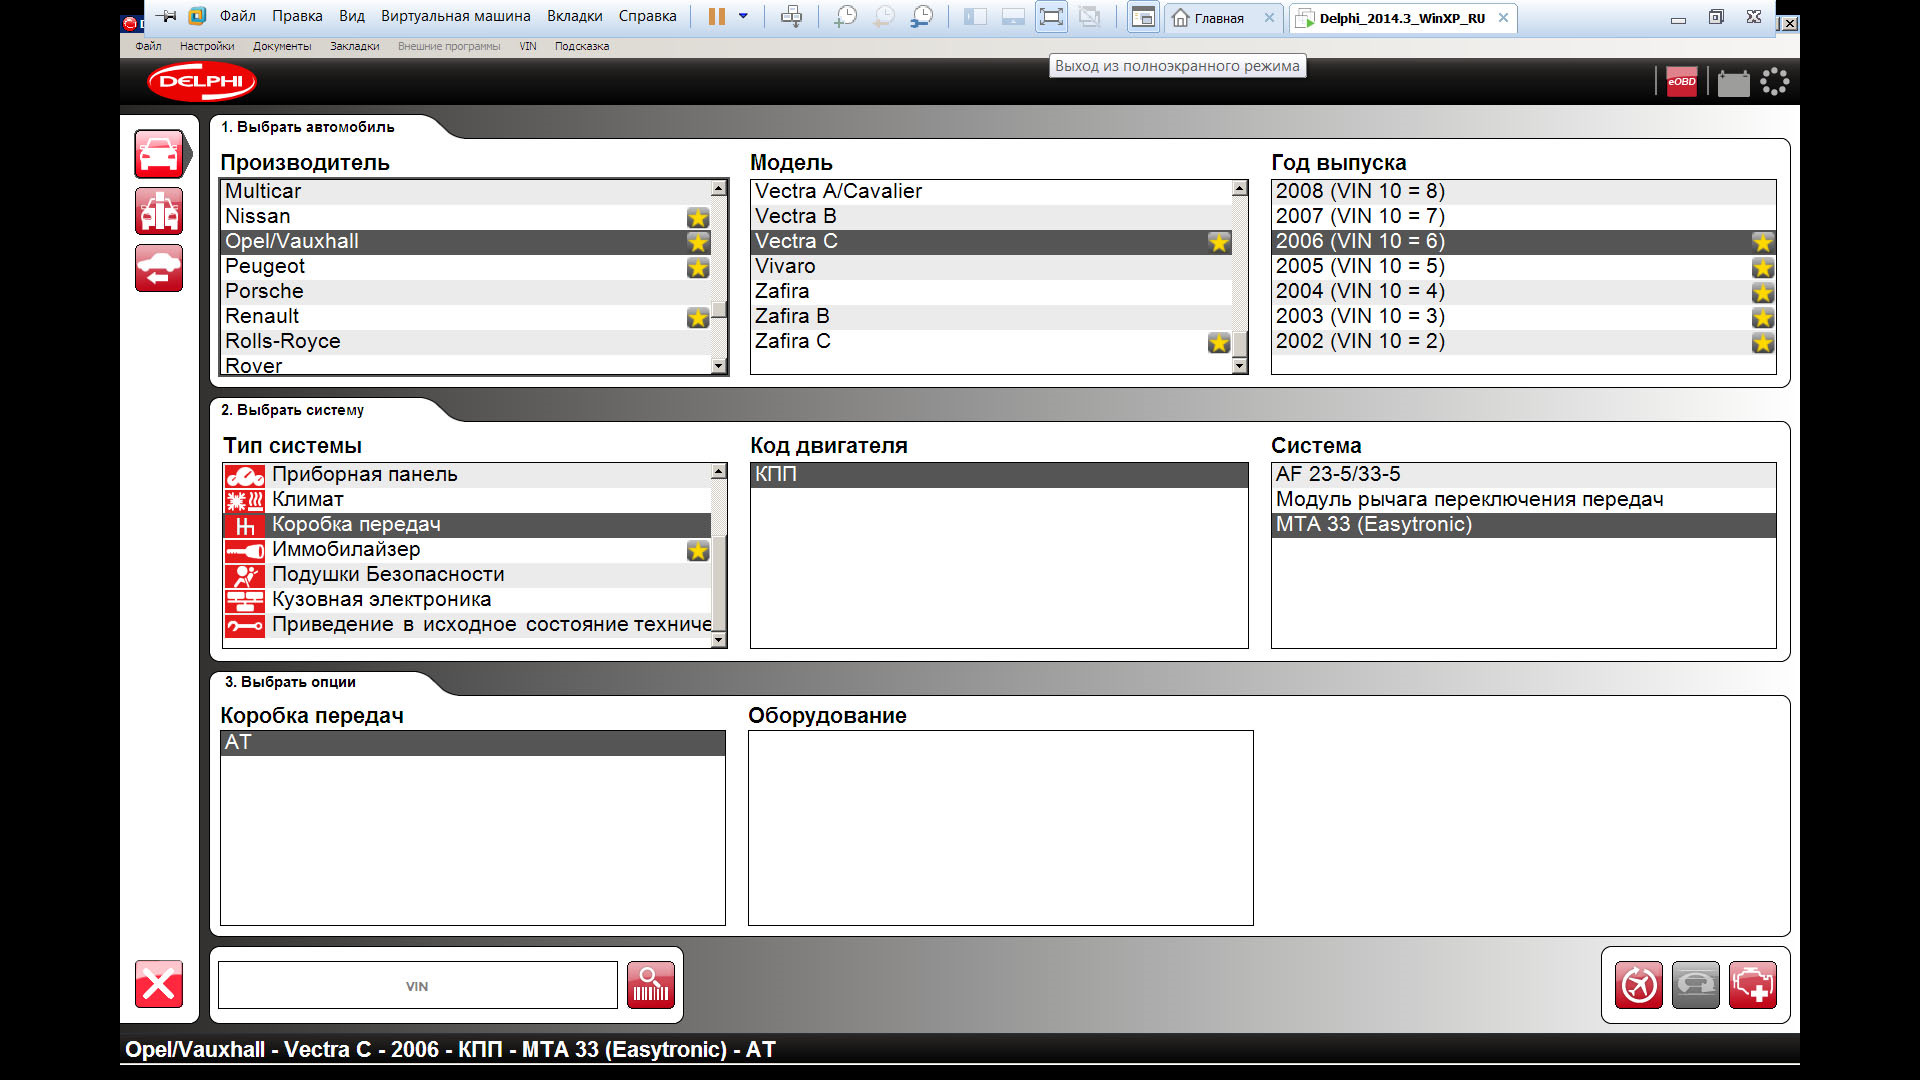Click the VIN barcode search button
1920x1080 pixels.
tap(651, 985)
